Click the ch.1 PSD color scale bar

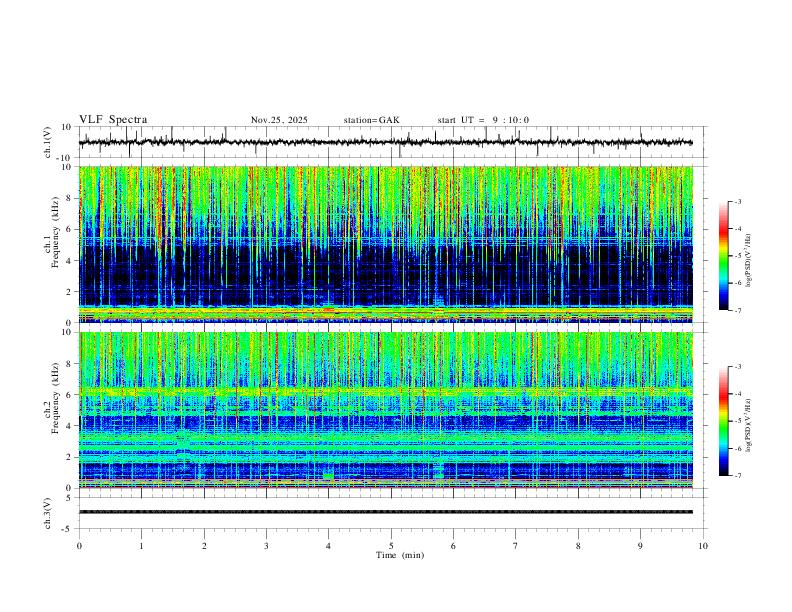tap(724, 256)
